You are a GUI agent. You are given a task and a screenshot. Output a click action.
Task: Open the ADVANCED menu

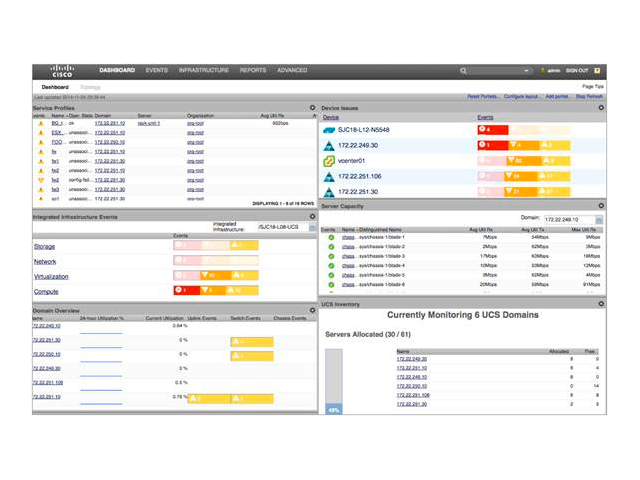coord(292,70)
